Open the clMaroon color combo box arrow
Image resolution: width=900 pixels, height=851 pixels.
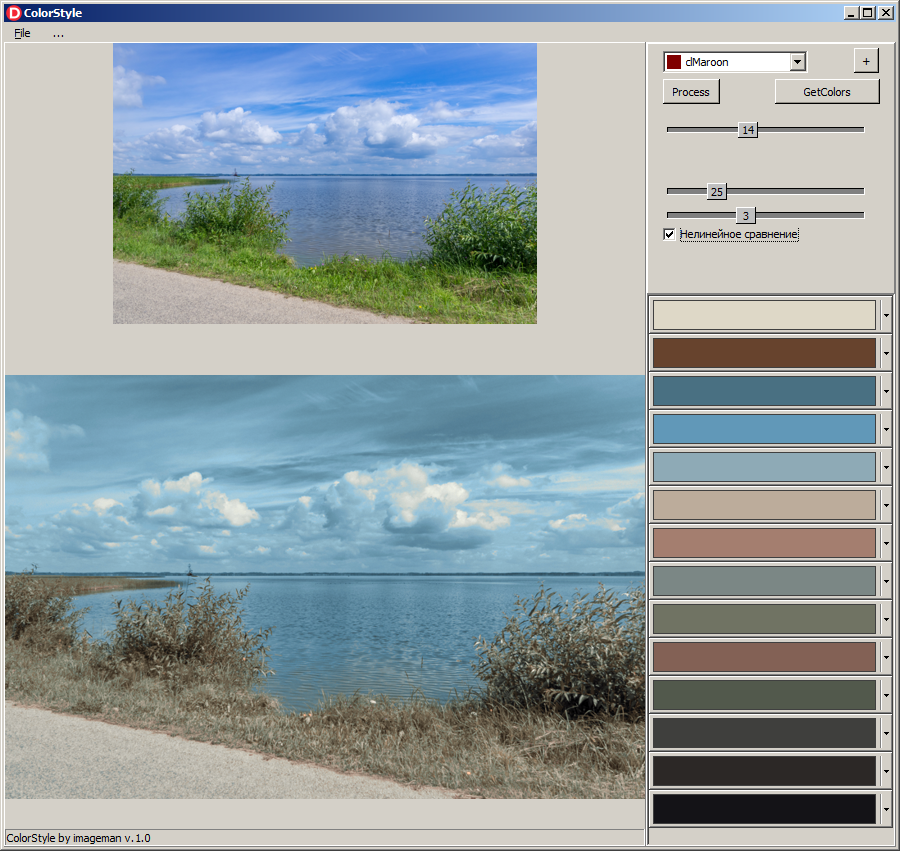tap(797, 62)
